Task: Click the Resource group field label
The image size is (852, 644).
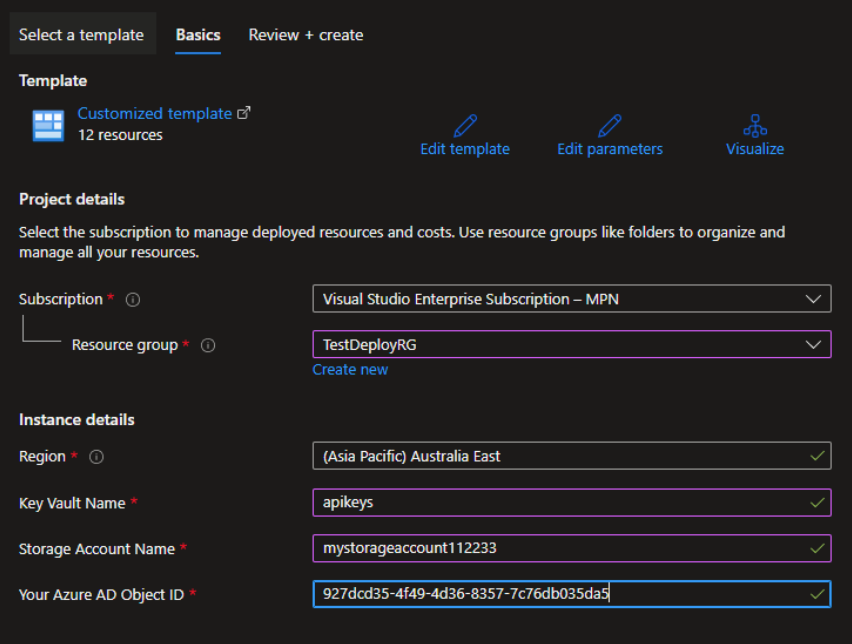Action: coord(125,345)
